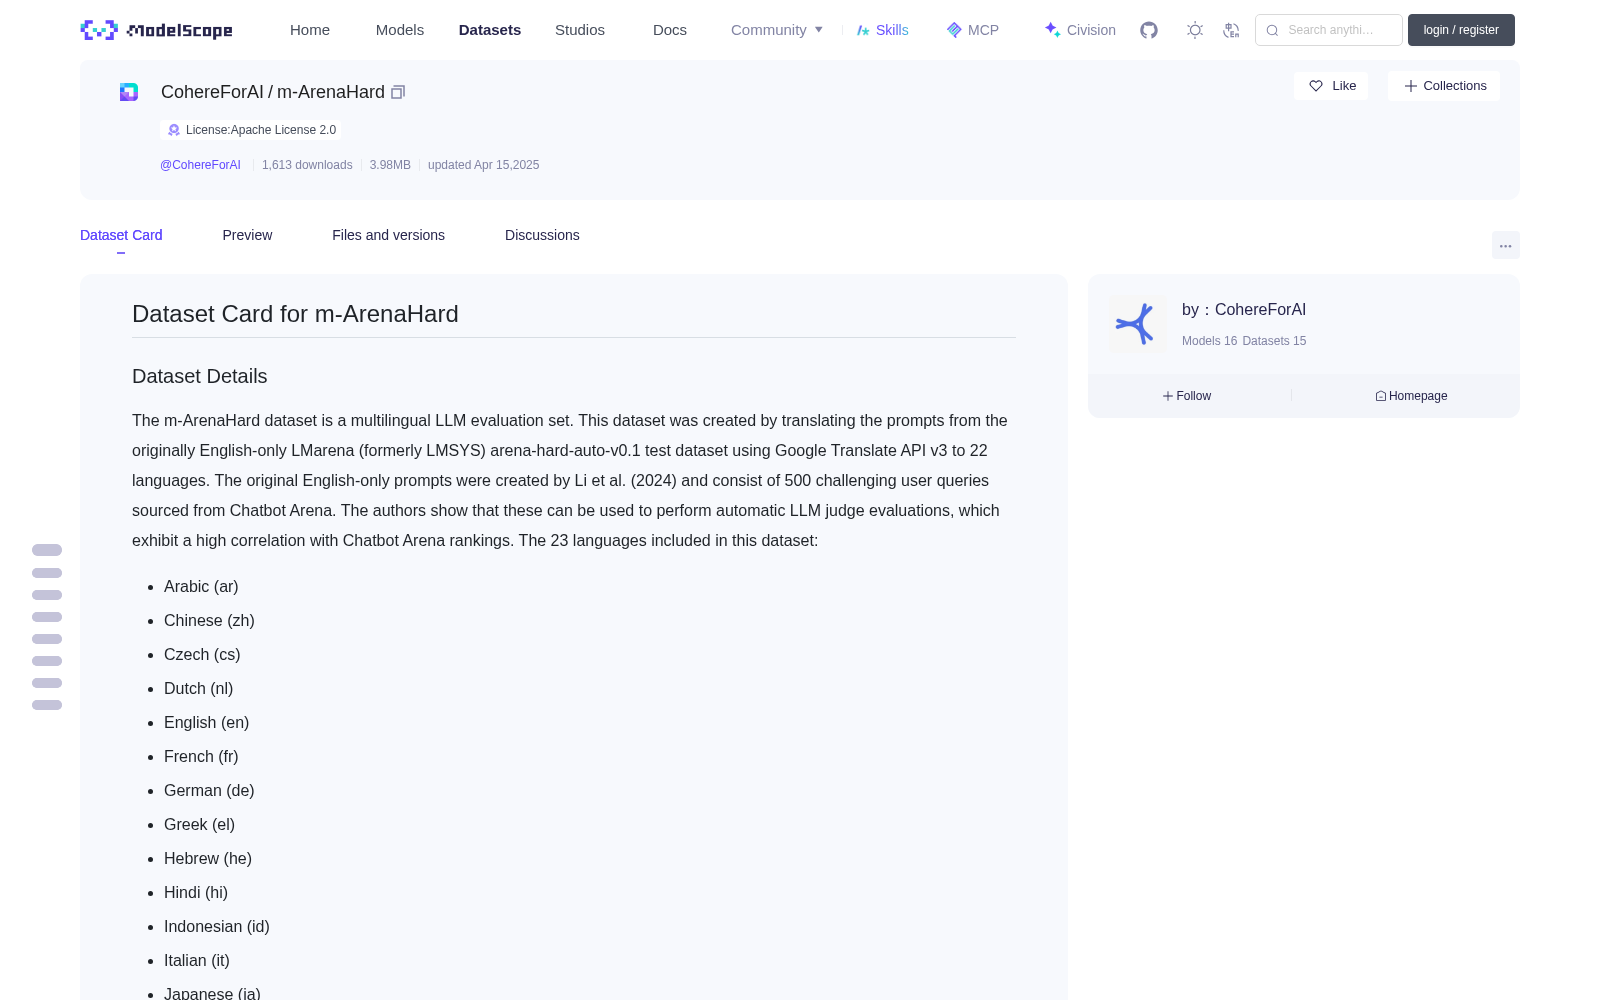Open Civision from the top bar
The height and width of the screenshot is (1000, 1600).
point(1080,30)
